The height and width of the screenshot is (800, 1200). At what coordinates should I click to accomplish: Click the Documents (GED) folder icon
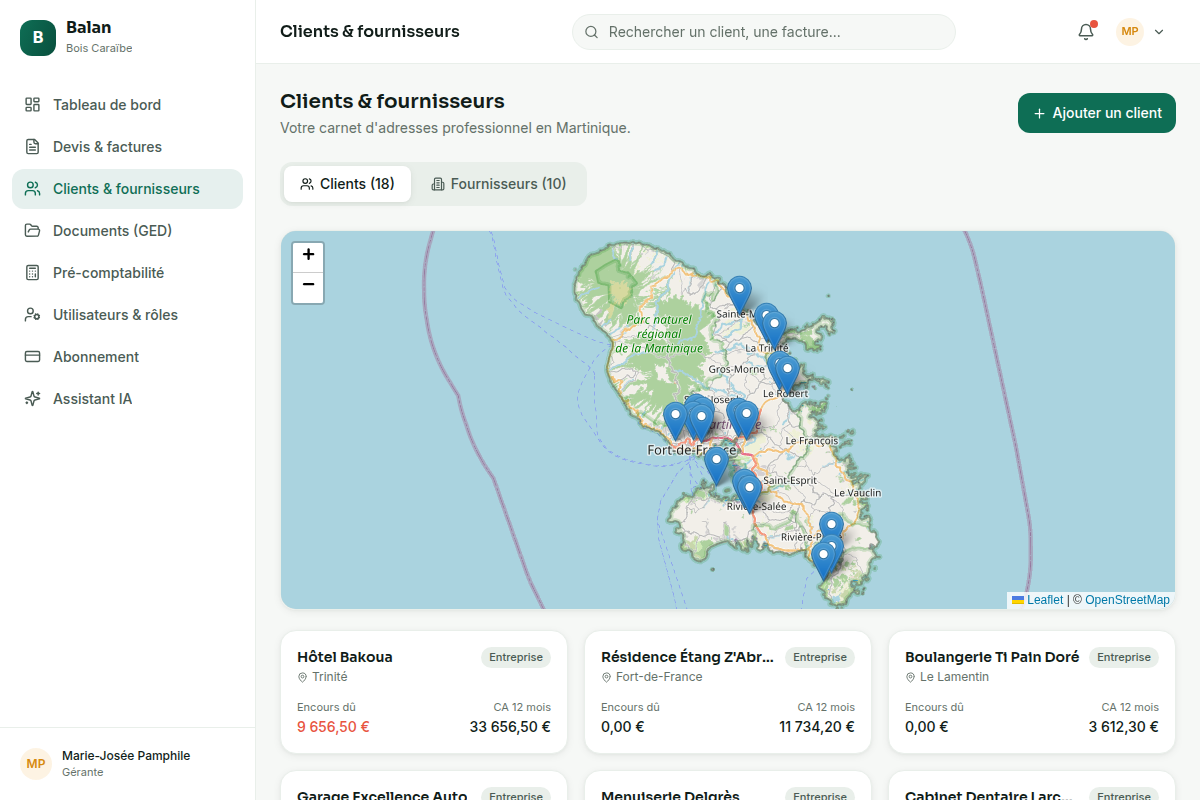(x=33, y=231)
